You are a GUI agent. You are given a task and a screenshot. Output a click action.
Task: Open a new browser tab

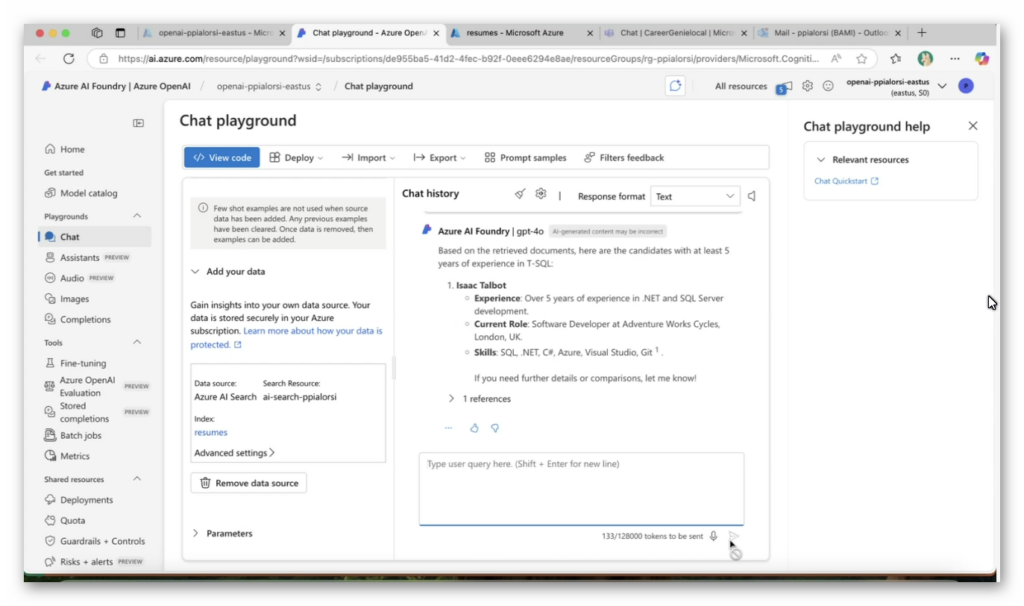[x=921, y=33]
